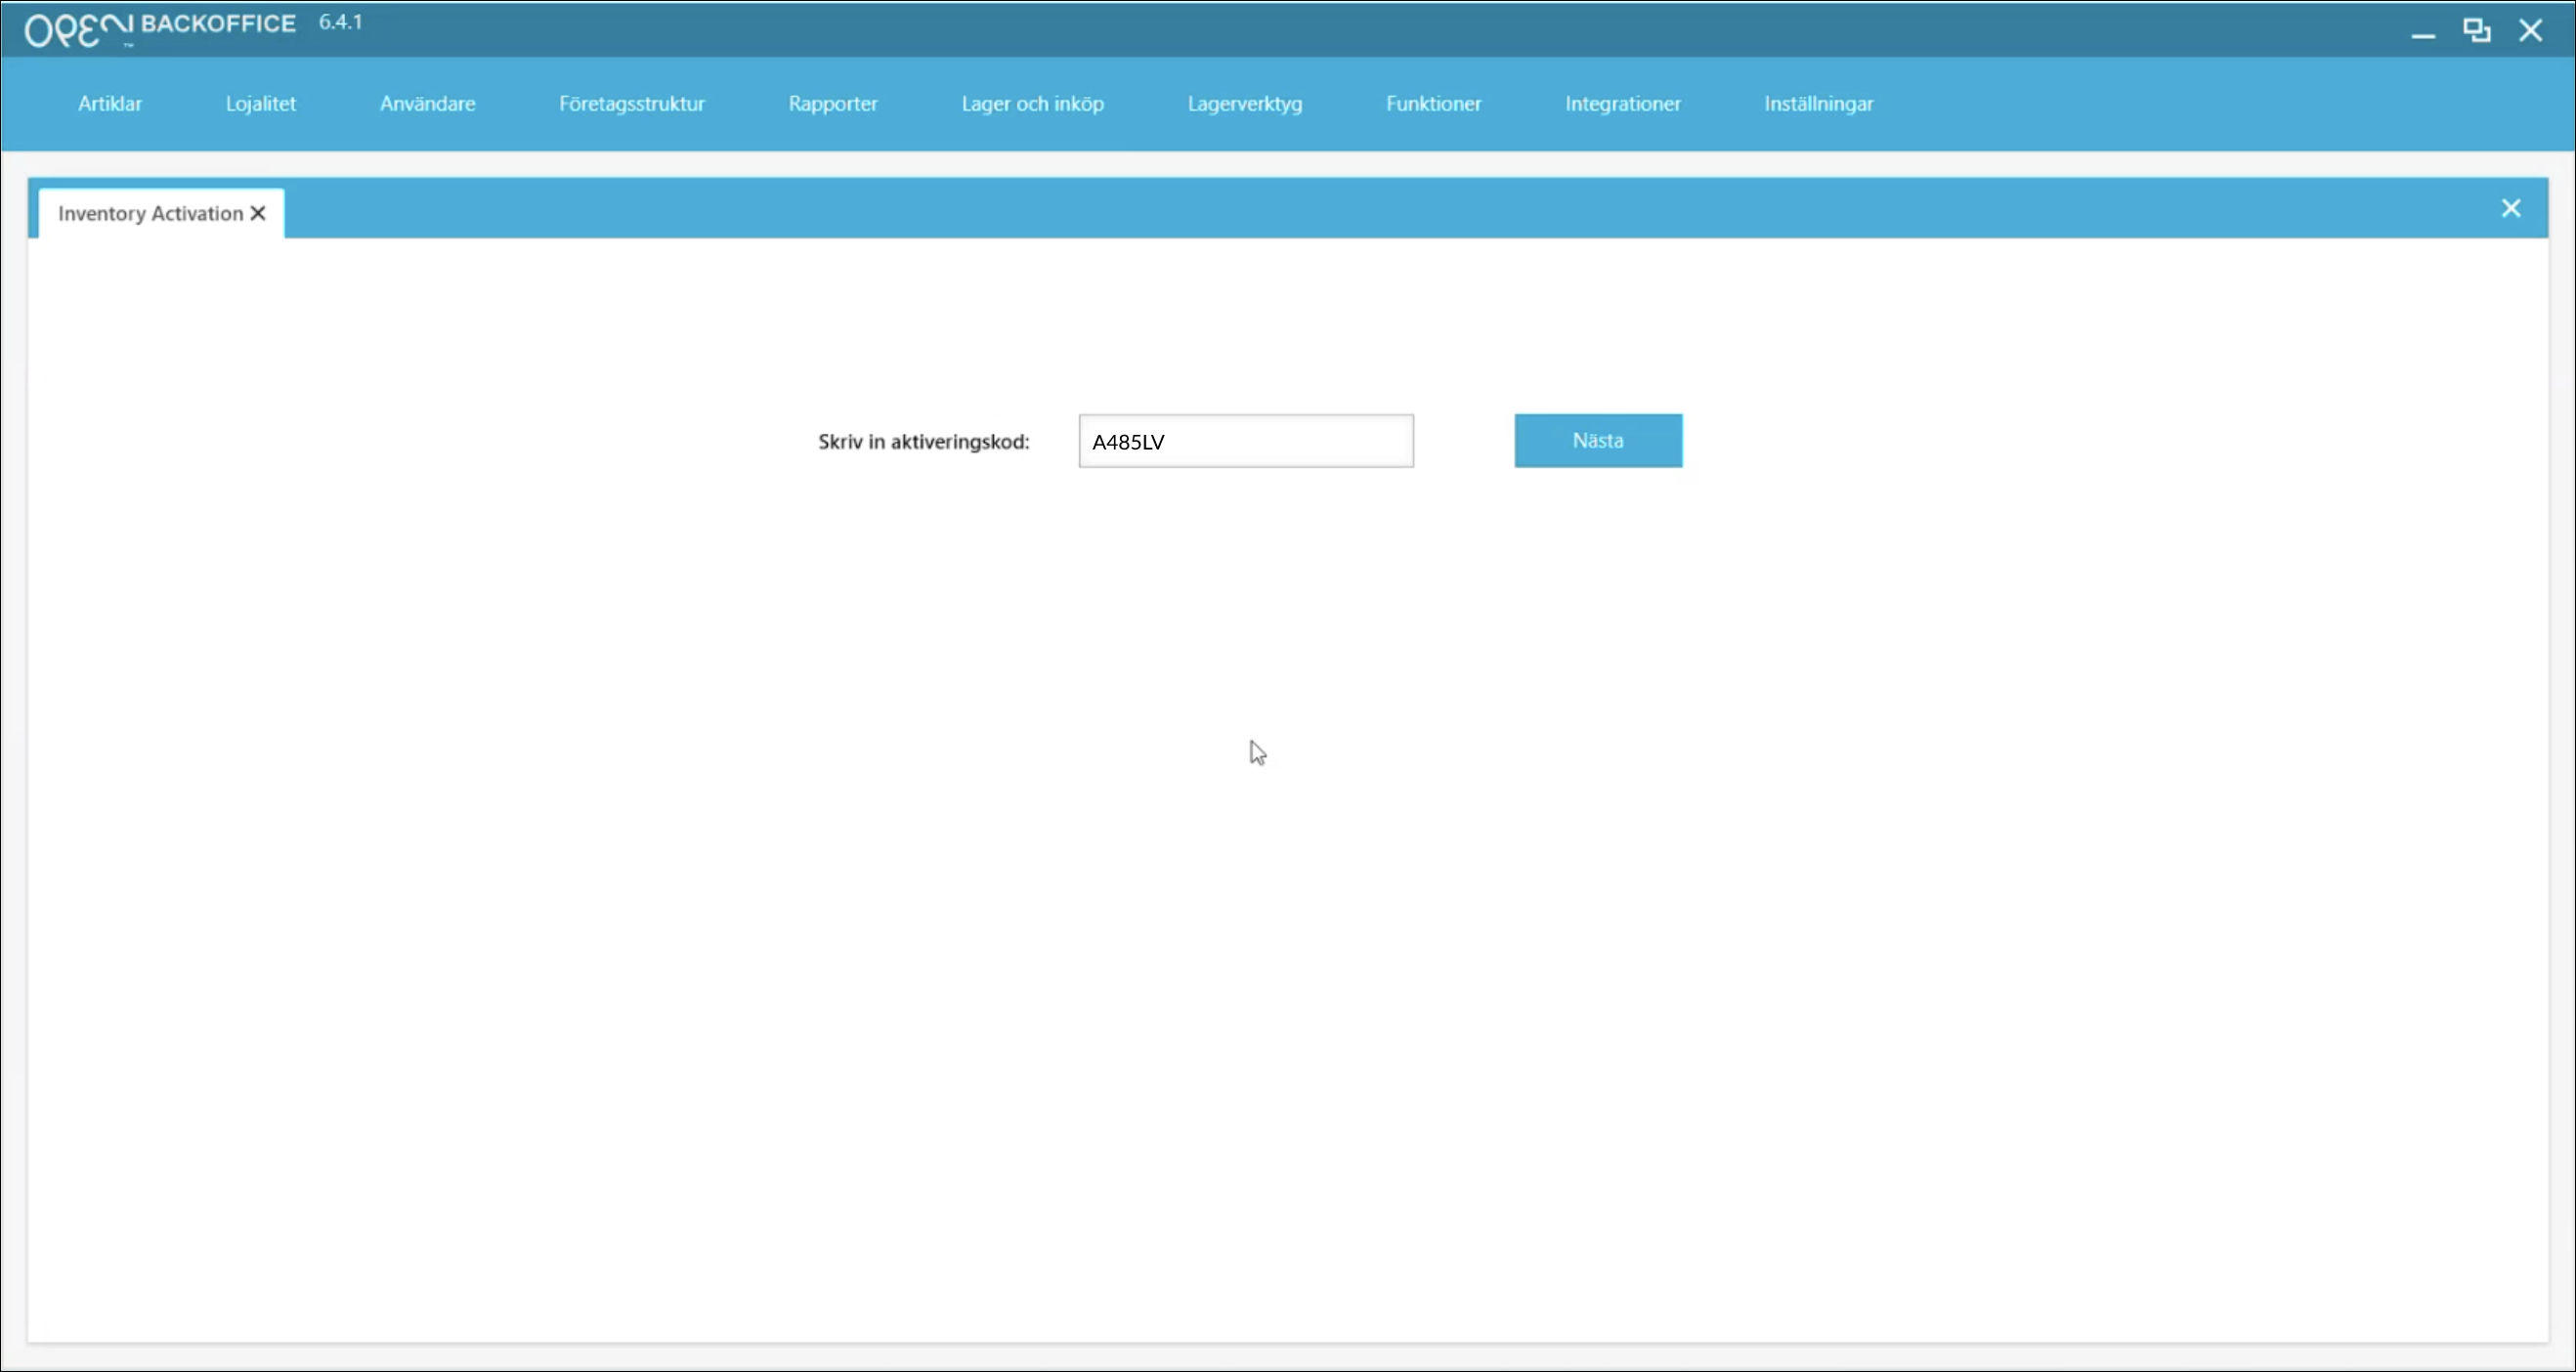Image resolution: width=2576 pixels, height=1372 pixels.
Task: Open the Integrationer menu
Action: 1622,104
